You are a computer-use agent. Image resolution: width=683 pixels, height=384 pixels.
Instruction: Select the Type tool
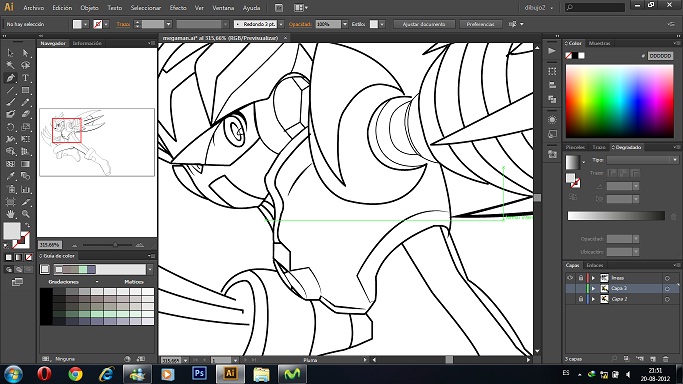[x=25, y=78]
